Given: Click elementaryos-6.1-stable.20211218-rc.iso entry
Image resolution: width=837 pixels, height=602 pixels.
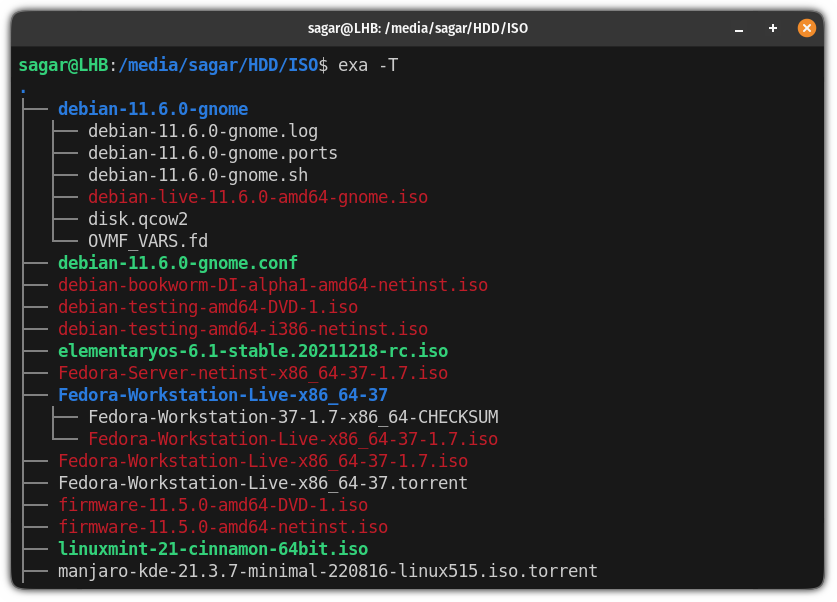Looking at the screenshot, I should point(253,351).
